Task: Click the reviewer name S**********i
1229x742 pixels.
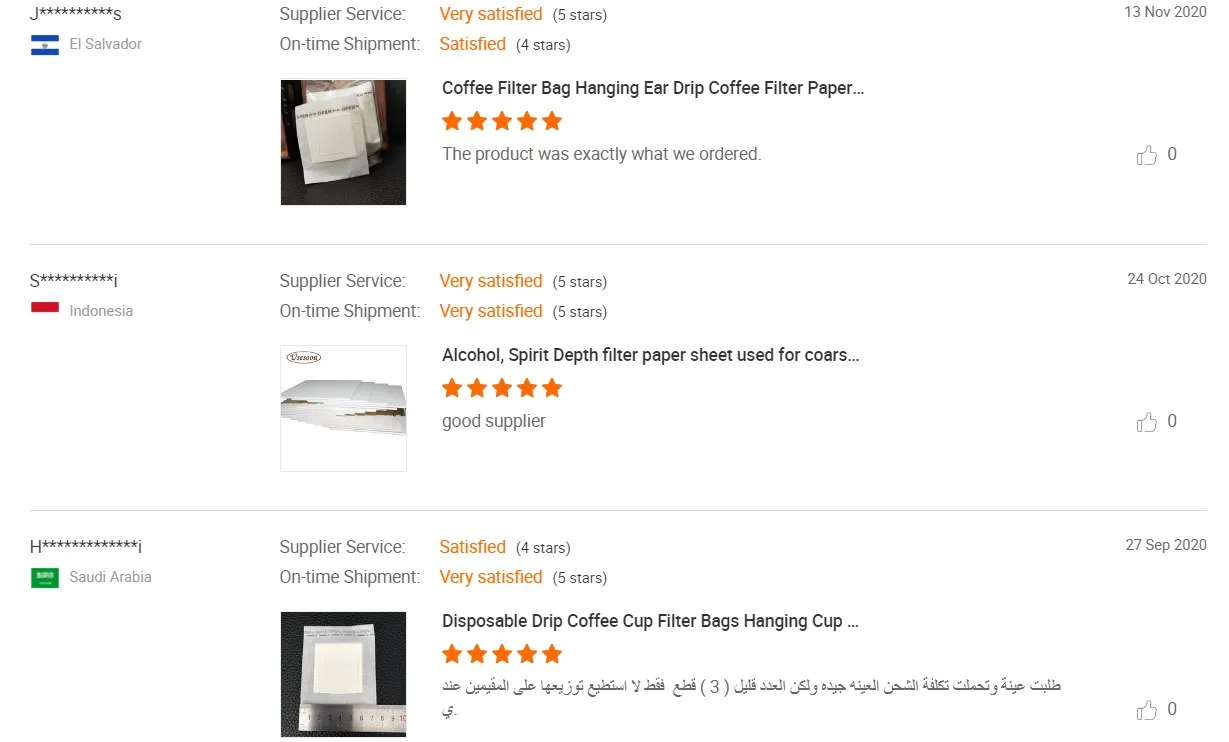Action: pyautogui.click(x=74, y=281)
